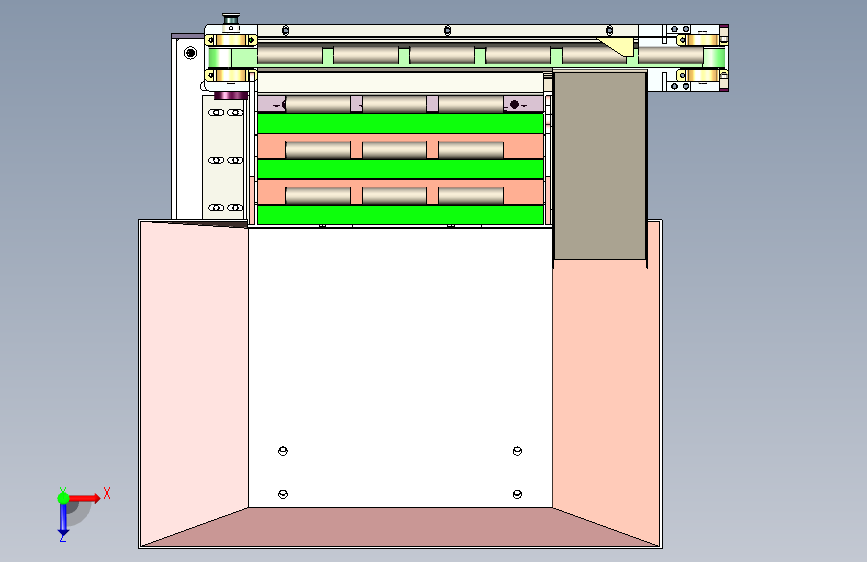
Task: Pick the emergency stop knob on top-left frame
Action: [x=231, y=19]
